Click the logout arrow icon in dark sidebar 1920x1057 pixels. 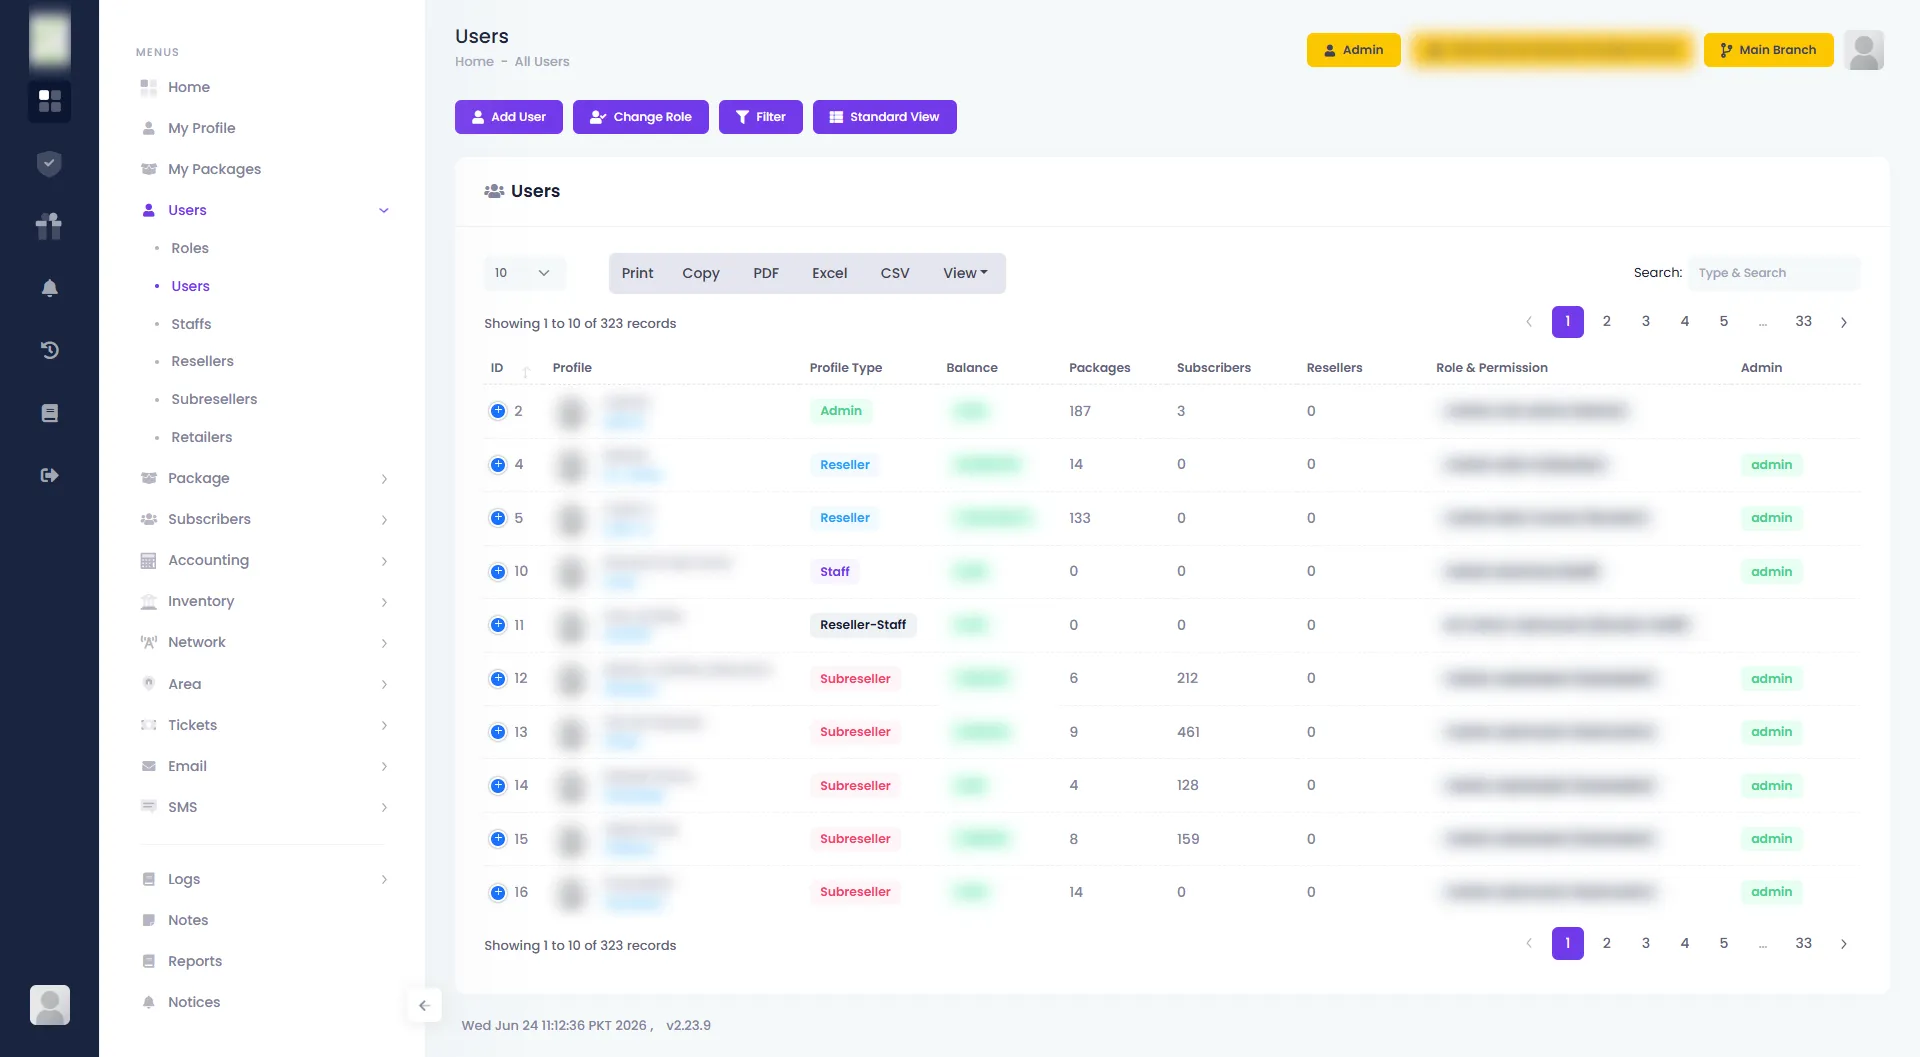coord(49,475)
